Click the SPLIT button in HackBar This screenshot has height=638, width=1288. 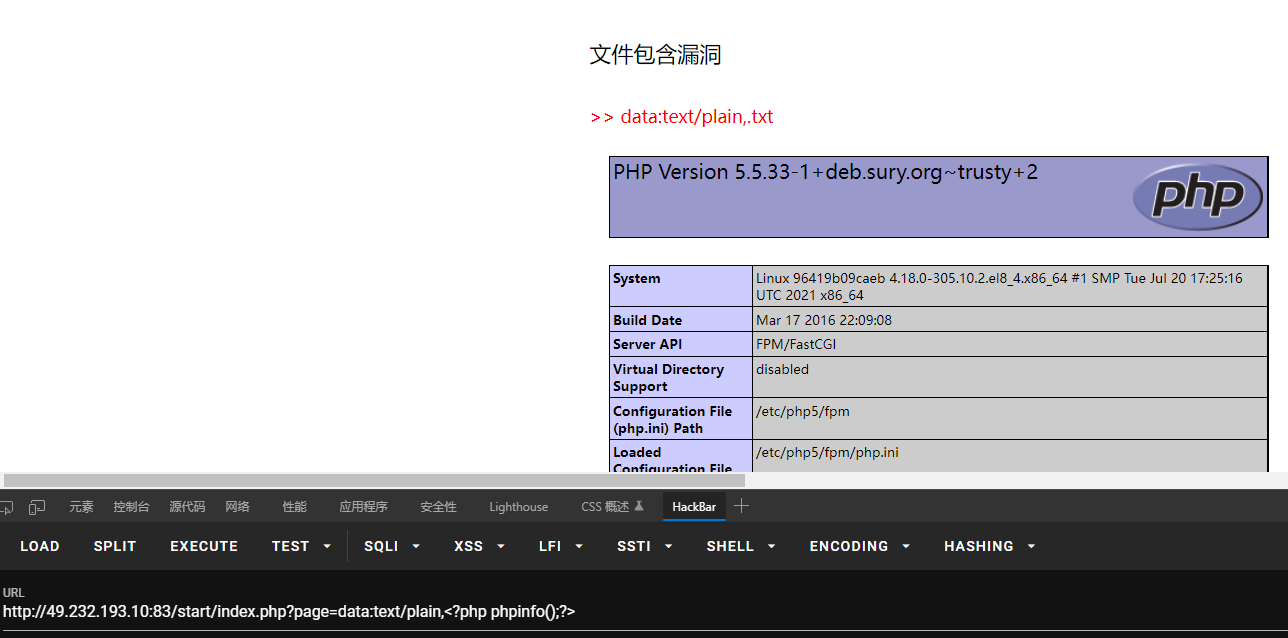click(x=115, y=546)
